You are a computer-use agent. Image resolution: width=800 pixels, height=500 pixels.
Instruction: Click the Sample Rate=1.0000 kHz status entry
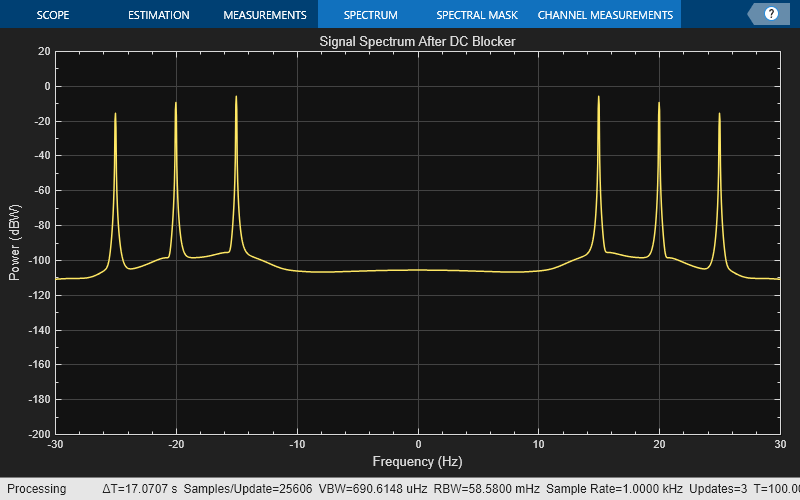pos(614,489)
